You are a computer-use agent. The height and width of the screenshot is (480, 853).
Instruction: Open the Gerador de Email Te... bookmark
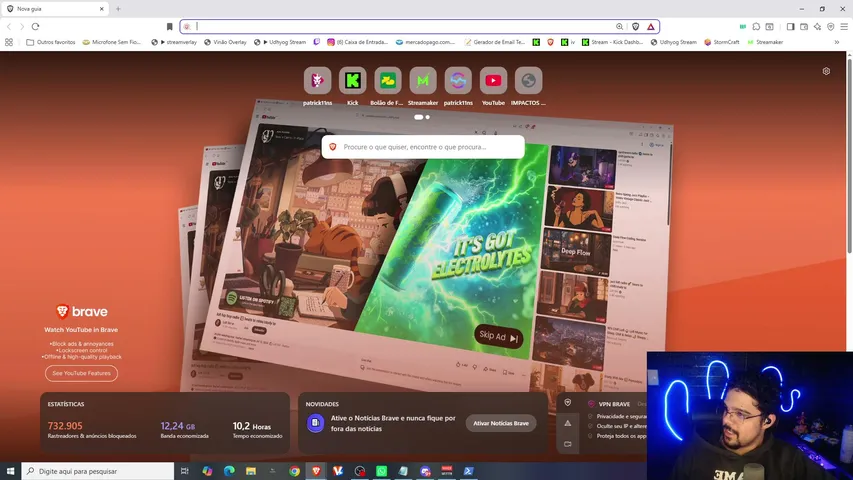click(495, 42)
